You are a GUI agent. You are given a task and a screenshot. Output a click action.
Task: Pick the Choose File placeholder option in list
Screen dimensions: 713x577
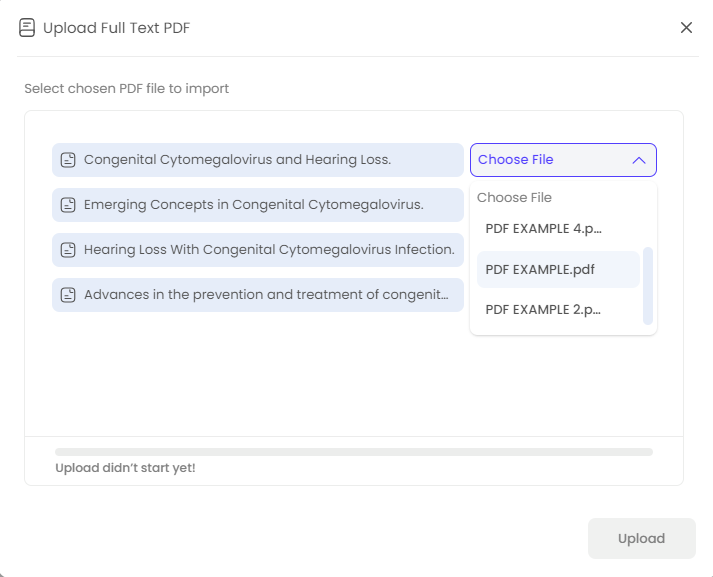(x=514, y=198)
